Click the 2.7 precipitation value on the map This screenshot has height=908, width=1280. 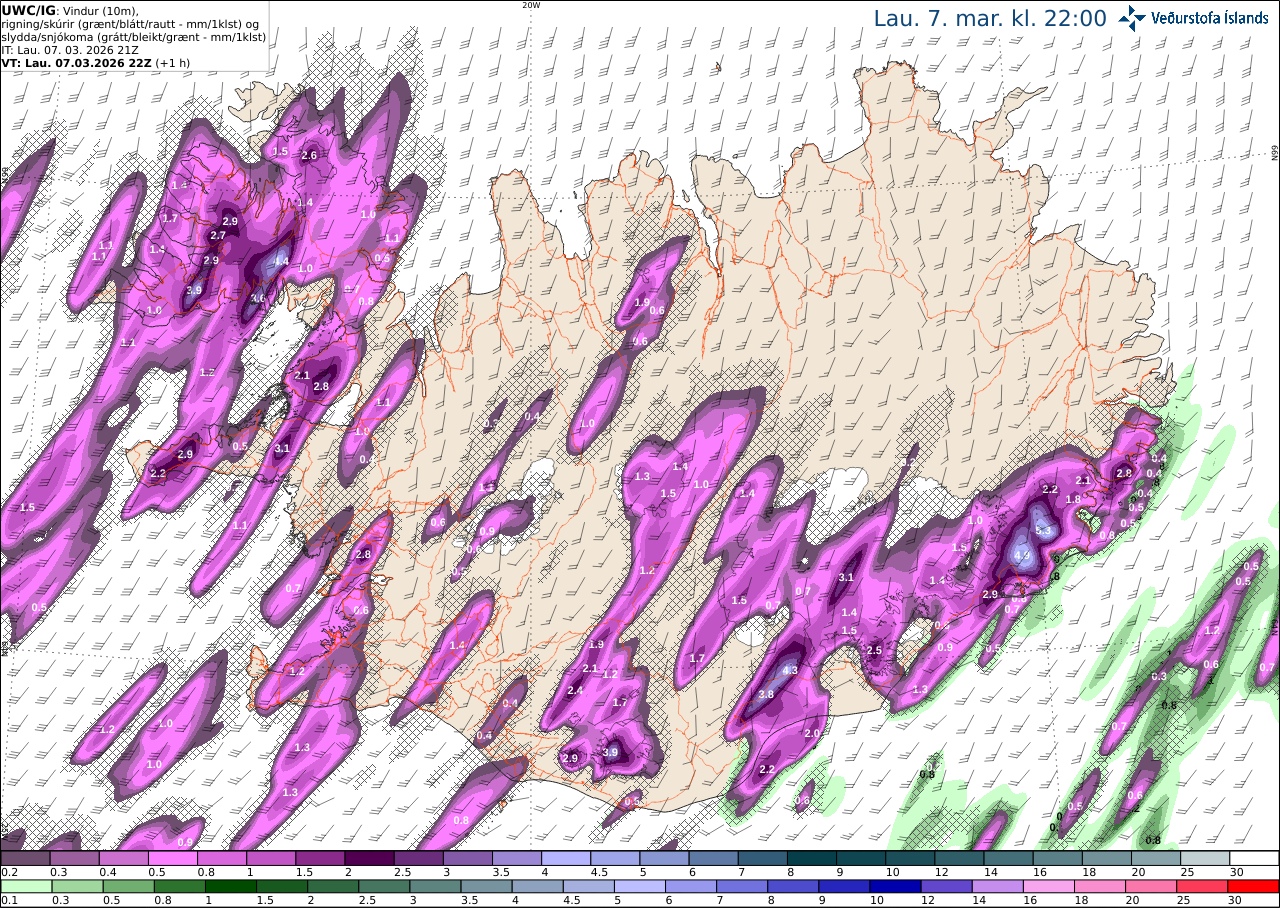[218, 235]
